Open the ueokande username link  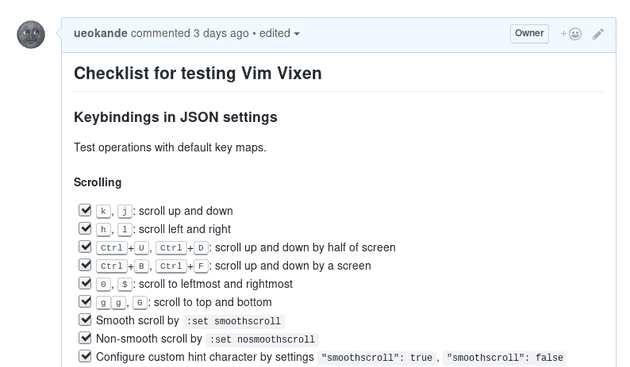(x=100, y=33)
